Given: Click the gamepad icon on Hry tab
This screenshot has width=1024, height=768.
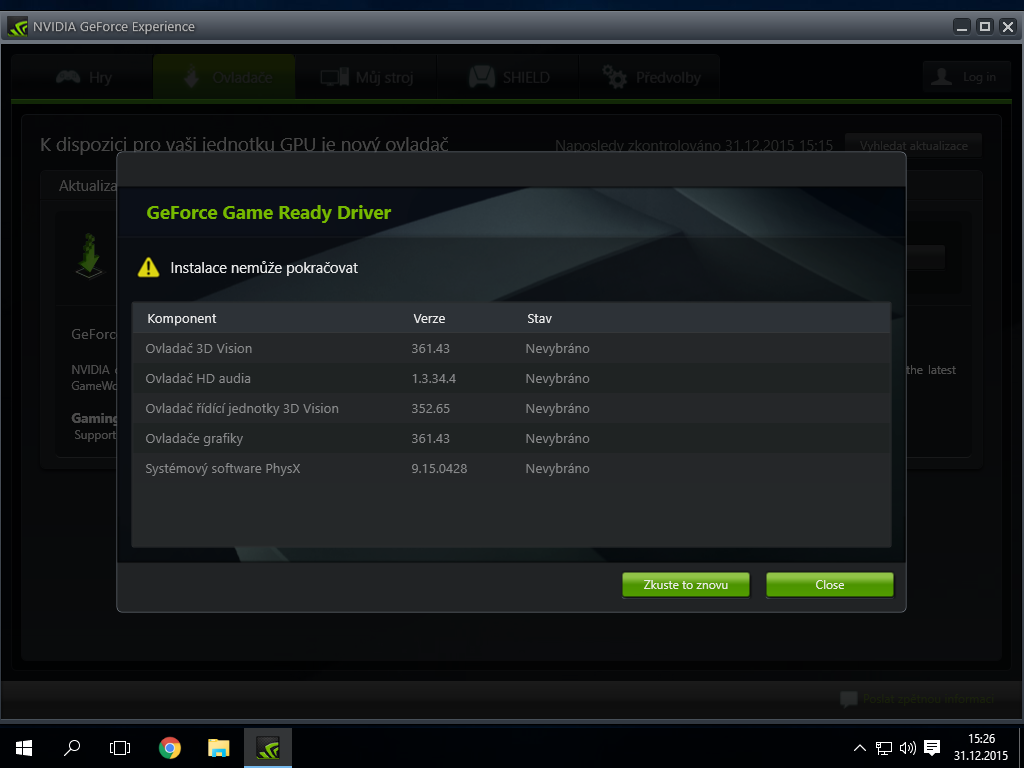Looking at the screenshot, I should (x=68, y=77).
